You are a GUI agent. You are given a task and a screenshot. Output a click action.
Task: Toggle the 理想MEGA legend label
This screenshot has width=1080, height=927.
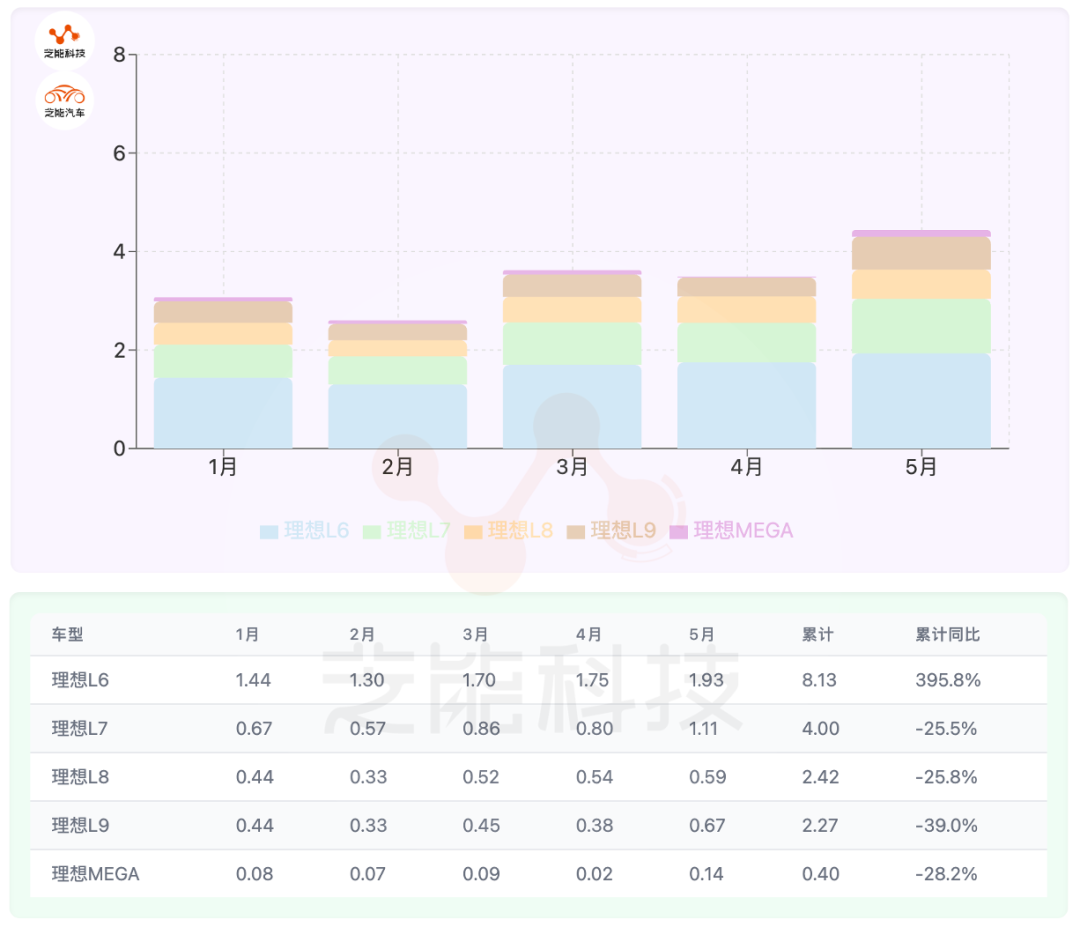[743, 530]
